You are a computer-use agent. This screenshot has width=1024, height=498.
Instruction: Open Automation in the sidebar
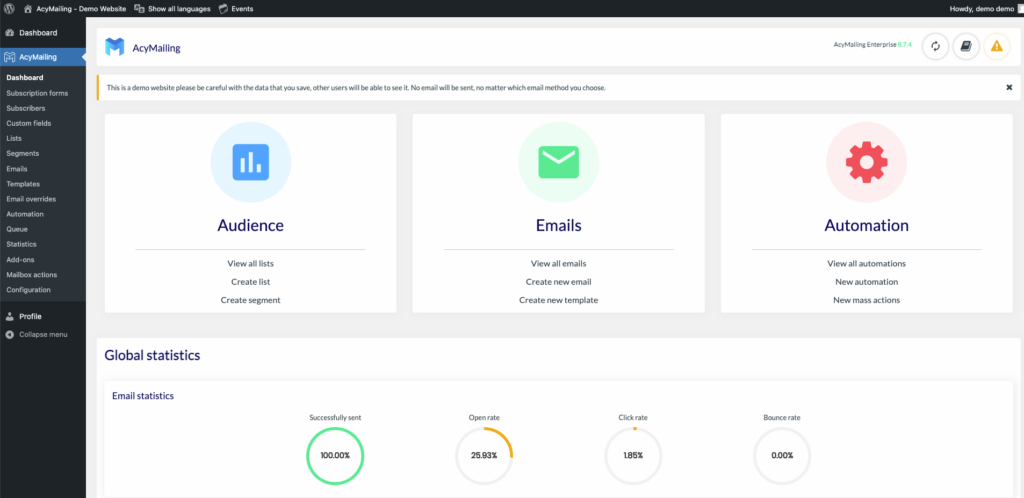click(x=25, y=213)
